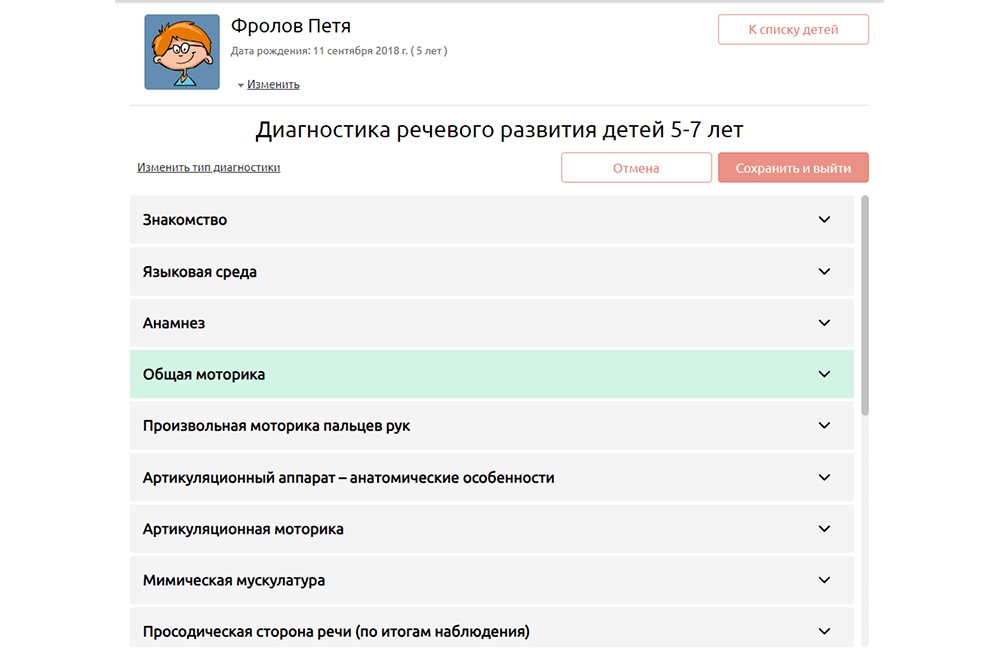Select the 'Артикуляционная моторика' section title
This screenshot has height=666, width=1000.
pyautogui.click(x=243, y=529)
